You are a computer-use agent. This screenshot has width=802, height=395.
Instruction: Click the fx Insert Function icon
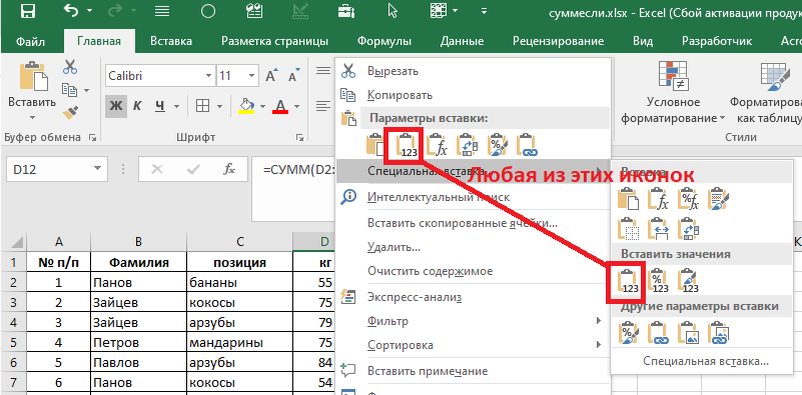[229, 170]
